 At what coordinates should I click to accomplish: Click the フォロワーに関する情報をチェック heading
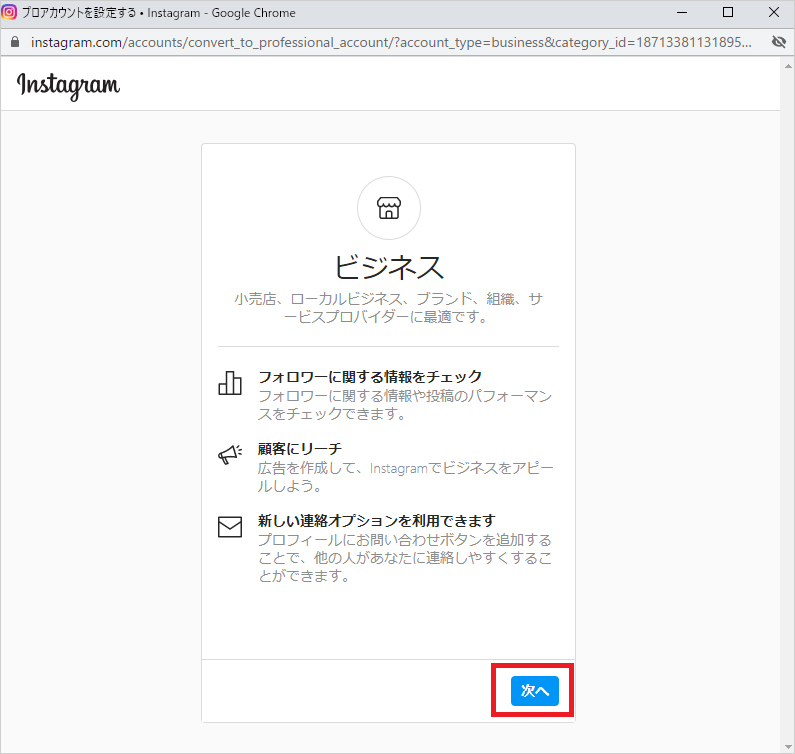point(370,377)
